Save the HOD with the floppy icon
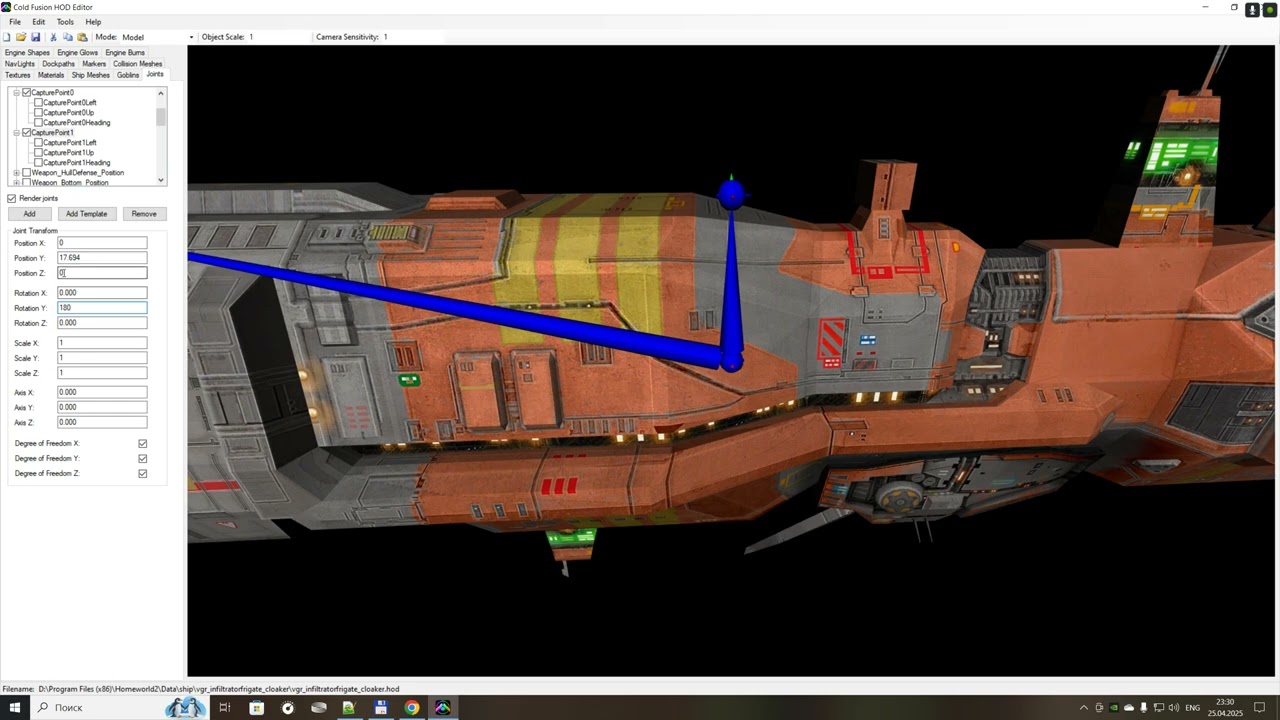Screen dimensions: 1280x720 point(35,37)
